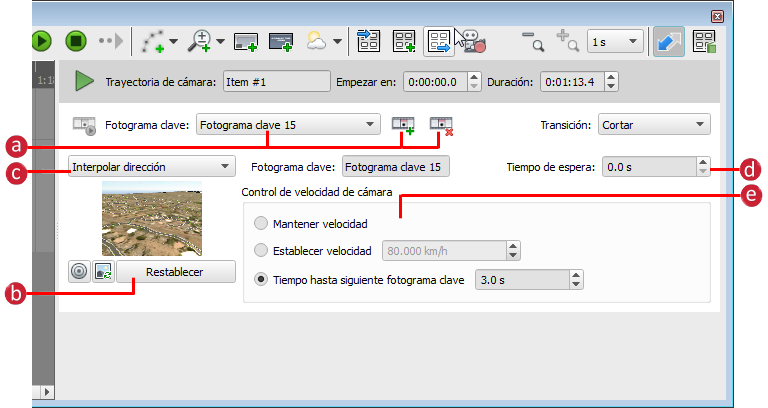Screen dimensions: 768x408
Task: Open the Fotograma clave 15 dropdown
Action: [x=288, y=125]
